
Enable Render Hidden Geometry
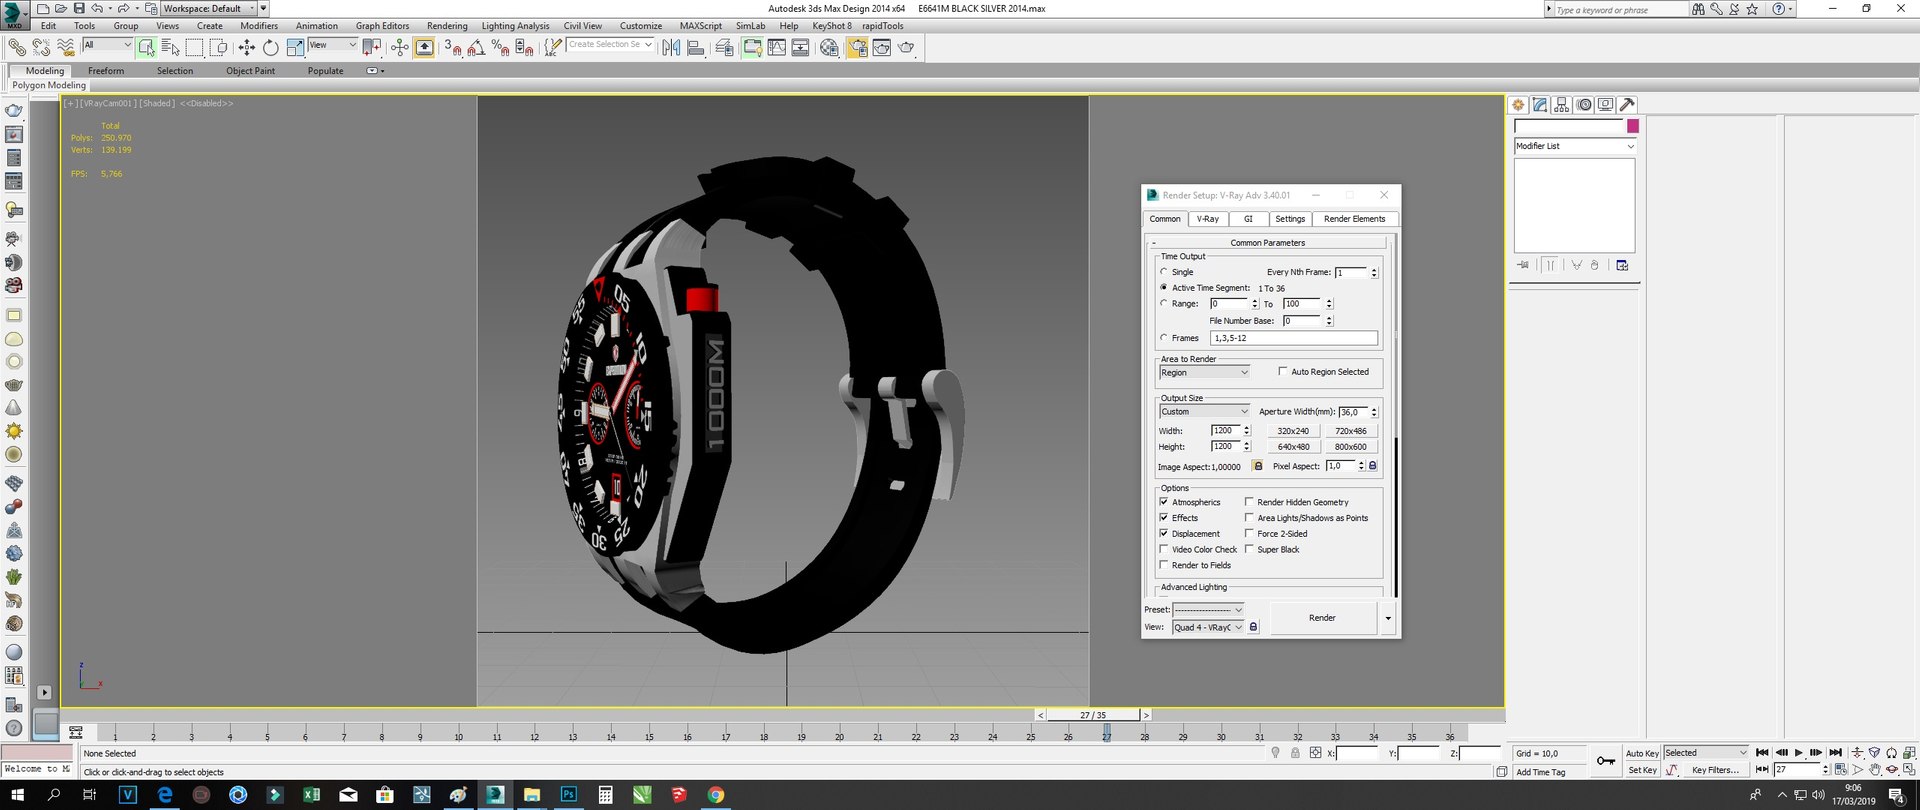tap(1249, 502)
